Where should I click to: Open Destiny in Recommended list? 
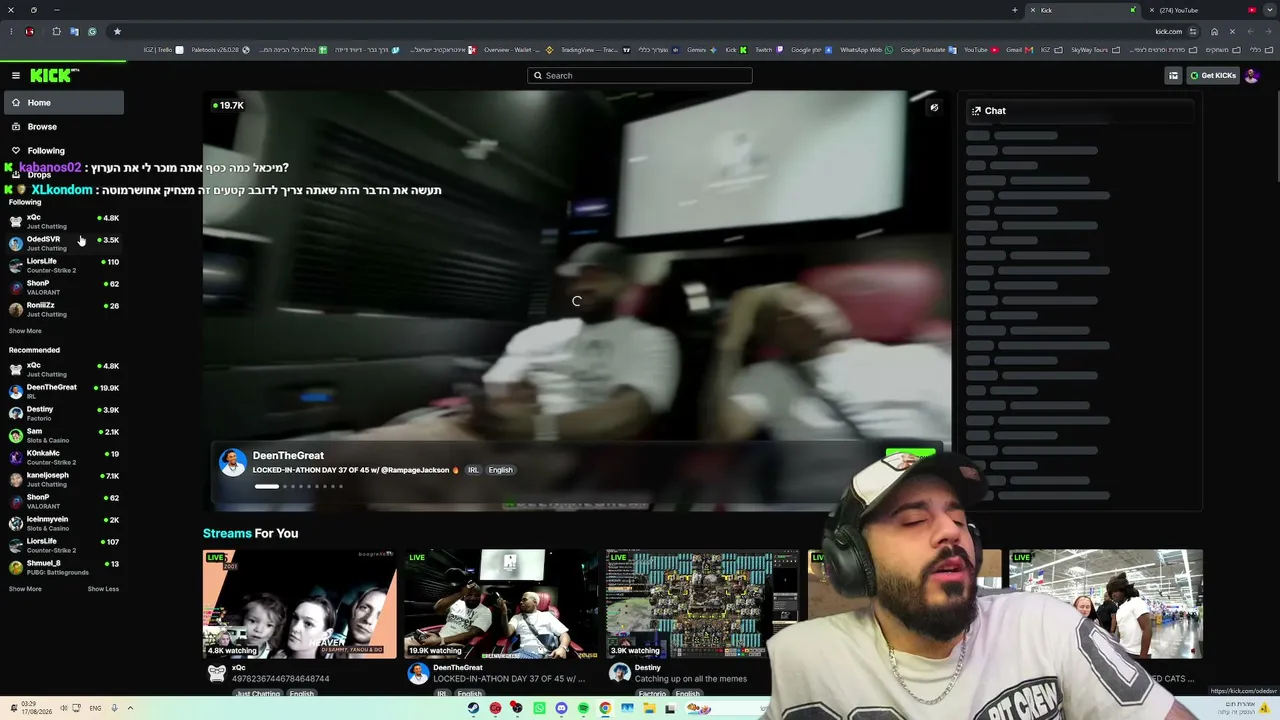coord(63,413)
